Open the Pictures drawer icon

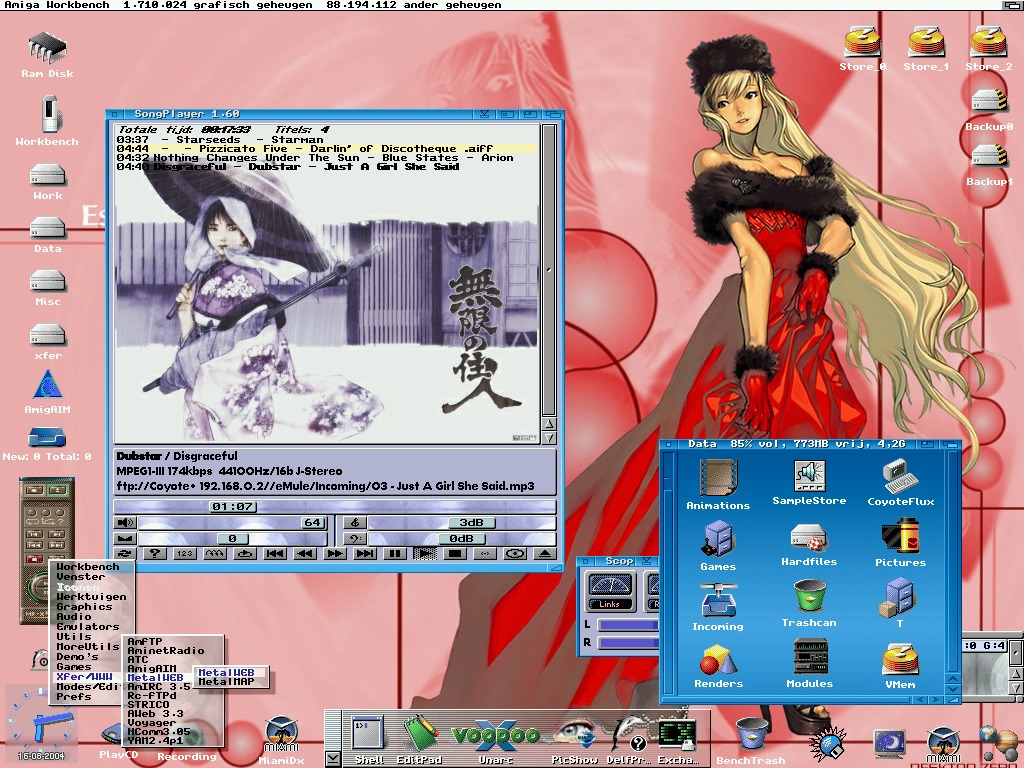tap(901, 543)
